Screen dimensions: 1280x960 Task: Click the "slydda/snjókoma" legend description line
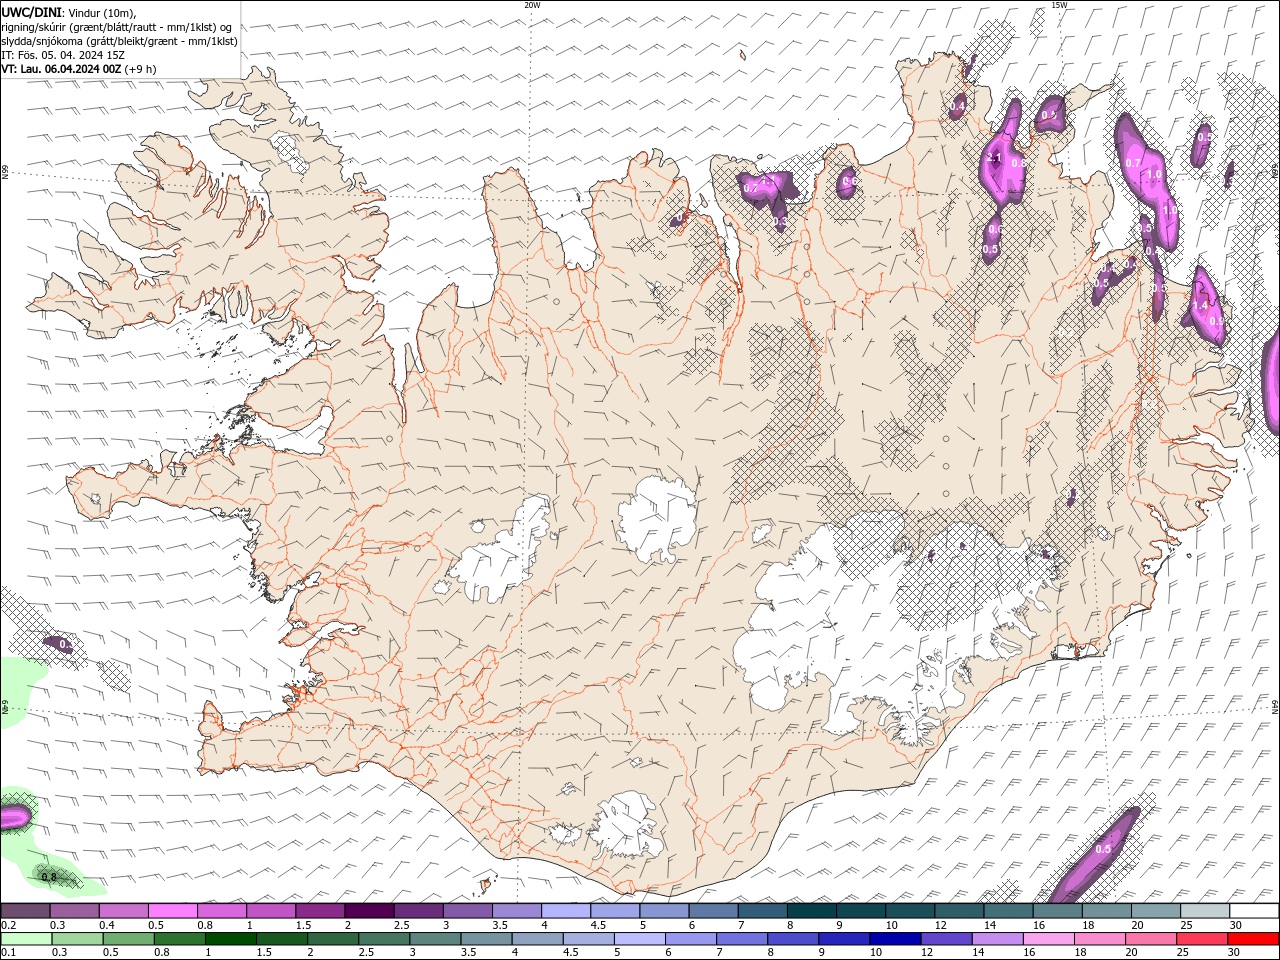[120, 41]
